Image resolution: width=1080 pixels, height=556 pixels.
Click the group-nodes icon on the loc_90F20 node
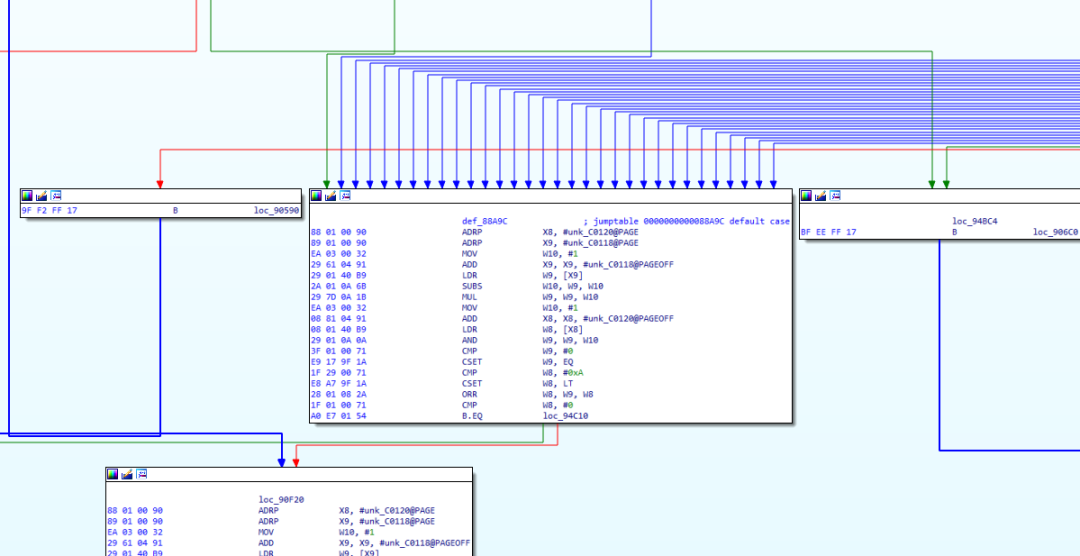(x=142, y=474)
